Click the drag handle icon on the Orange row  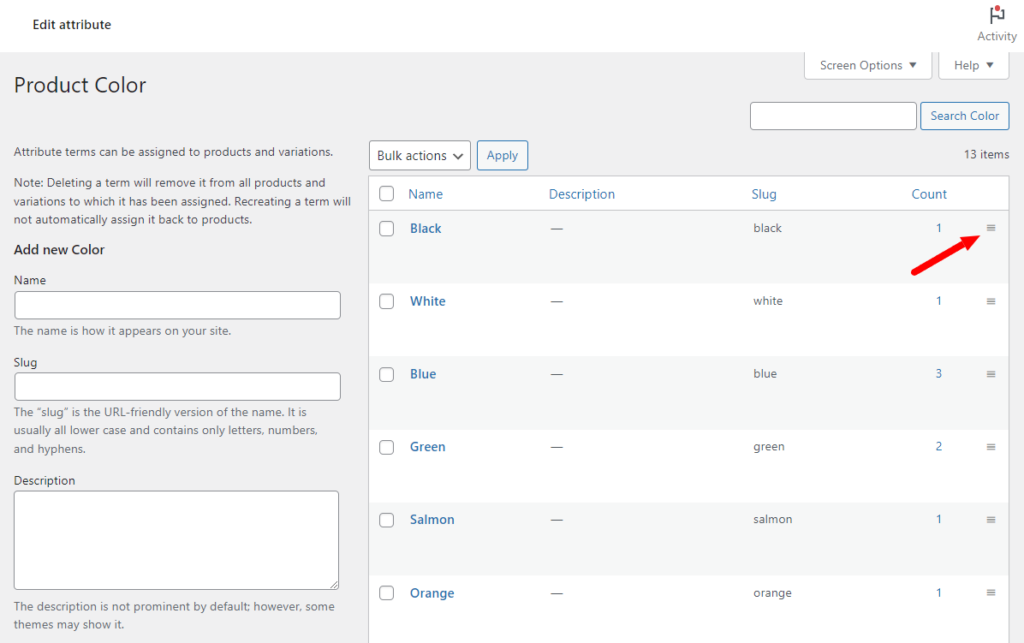coord(991,593)
